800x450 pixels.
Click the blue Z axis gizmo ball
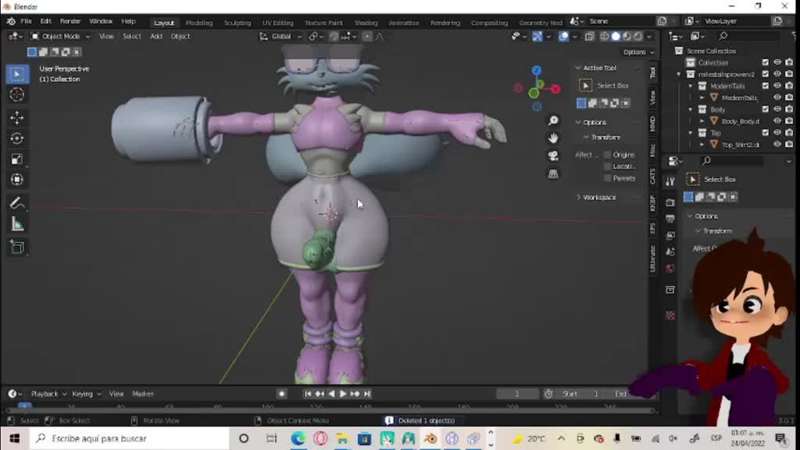[x=536, y=70]
